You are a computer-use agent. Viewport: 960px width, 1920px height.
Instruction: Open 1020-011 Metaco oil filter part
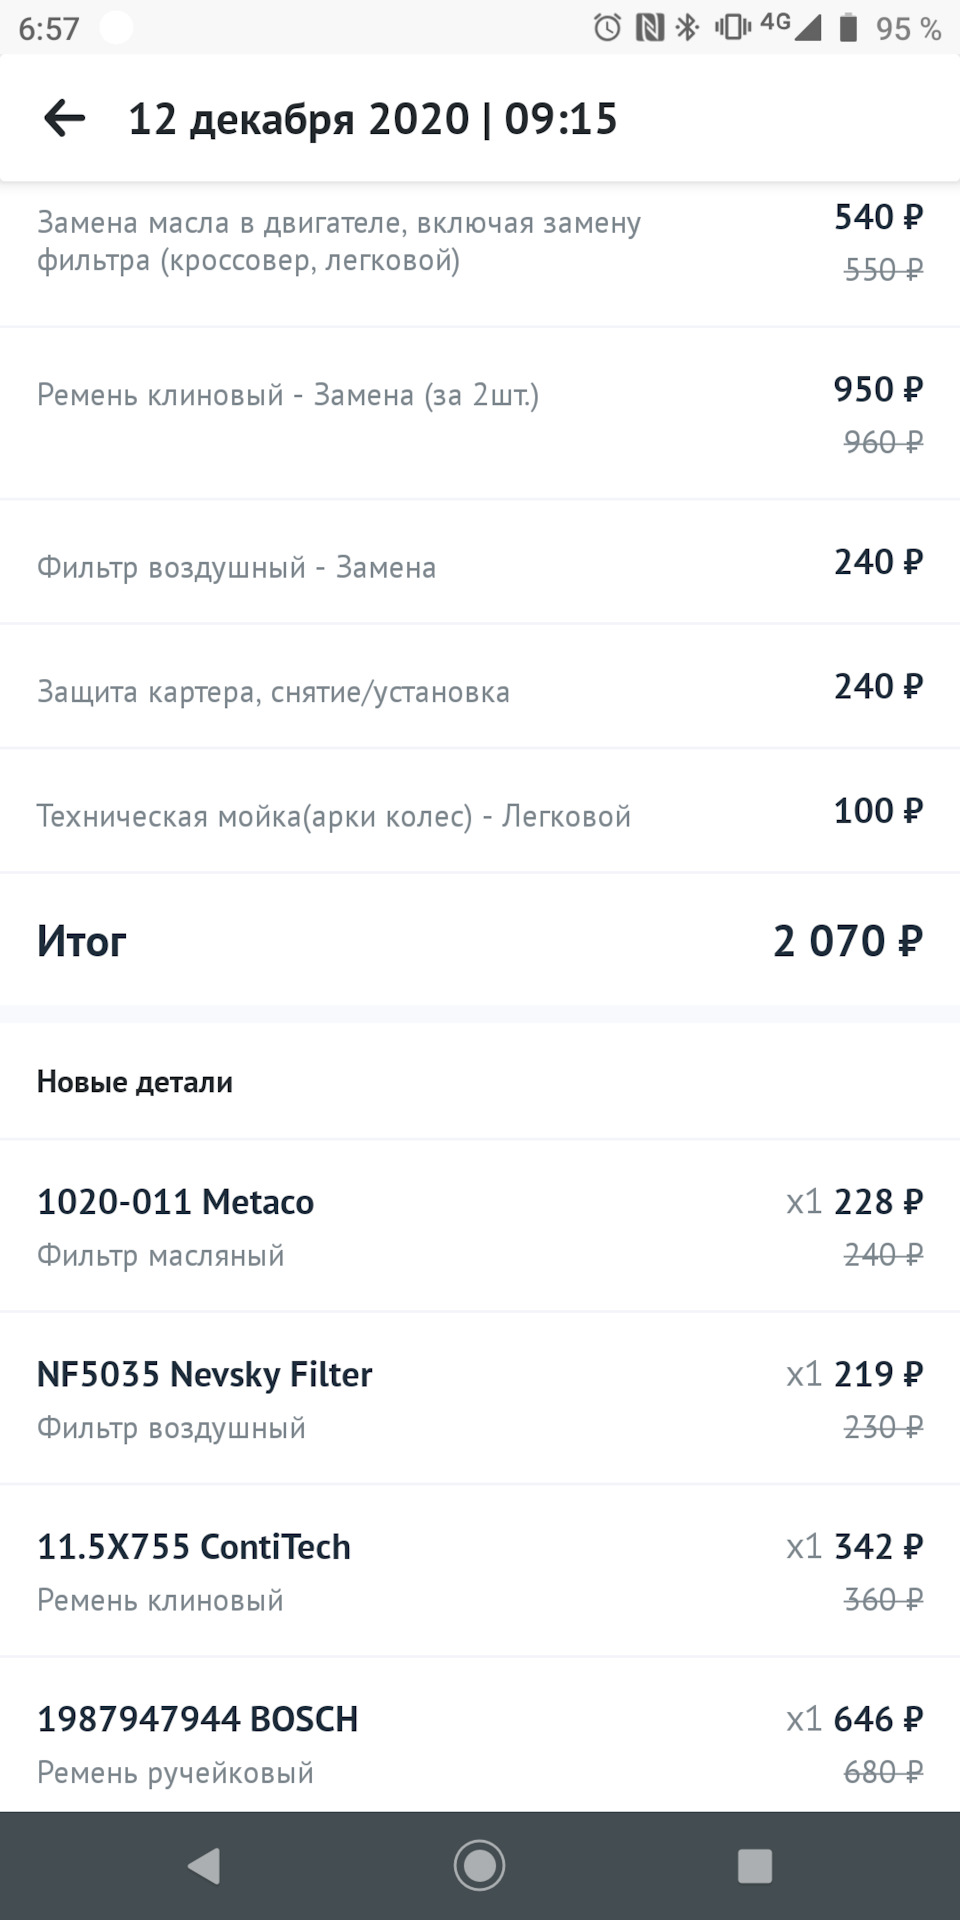point(480,1226)
